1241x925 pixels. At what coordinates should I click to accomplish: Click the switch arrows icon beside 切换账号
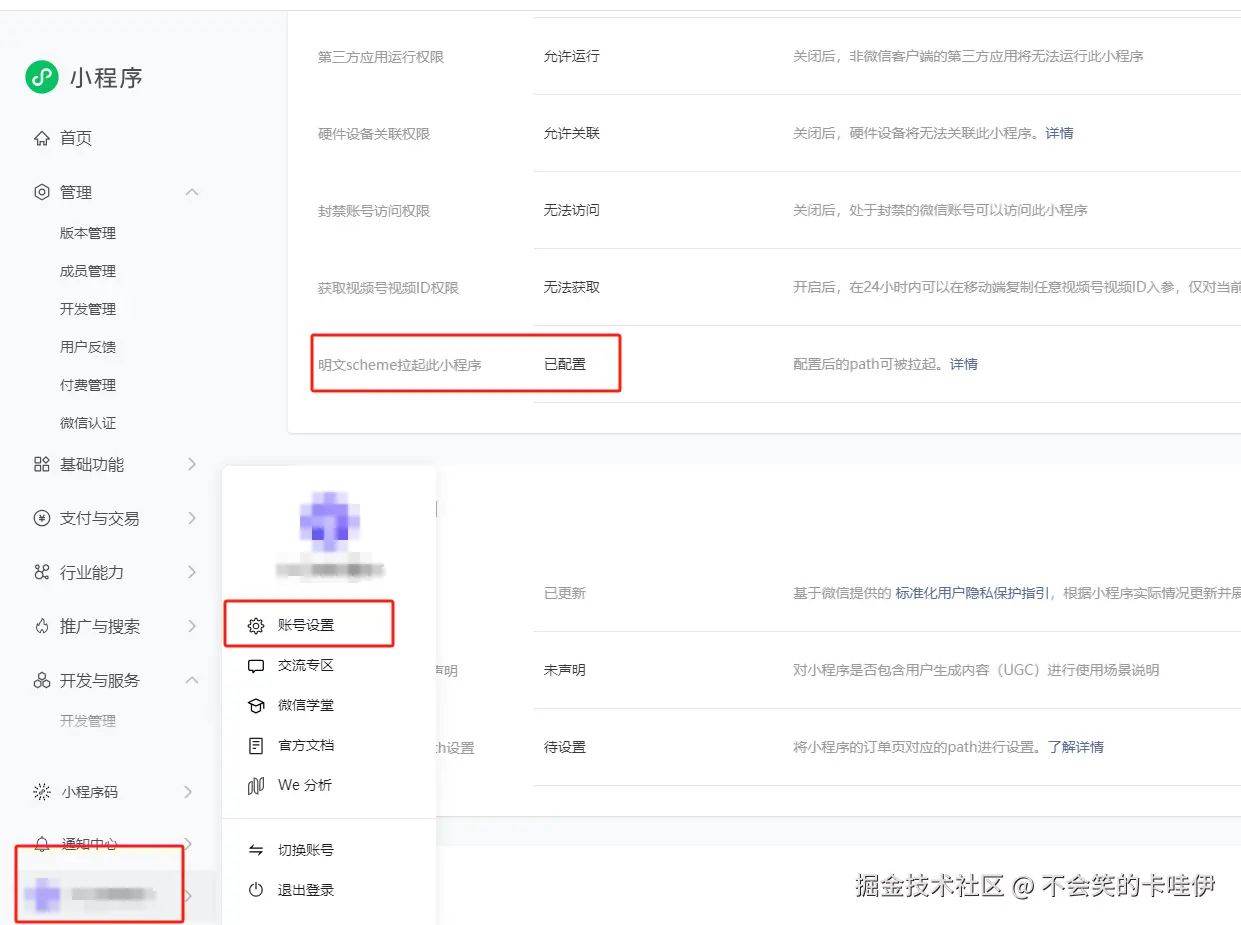click(x=256, y=850)
